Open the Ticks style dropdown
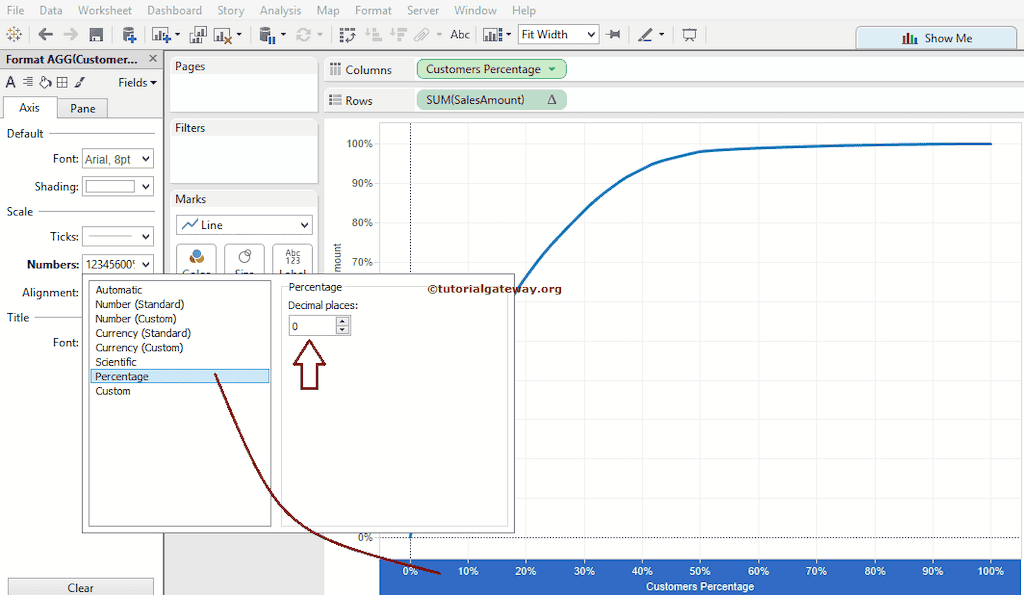This screenshot has height=595, width=1024. [117, 237]
